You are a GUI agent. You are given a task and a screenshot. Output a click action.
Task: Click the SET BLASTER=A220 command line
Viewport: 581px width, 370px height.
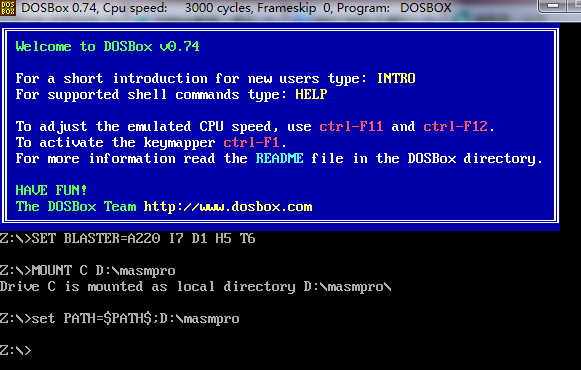pyautogui.click(x=127, y=239)
